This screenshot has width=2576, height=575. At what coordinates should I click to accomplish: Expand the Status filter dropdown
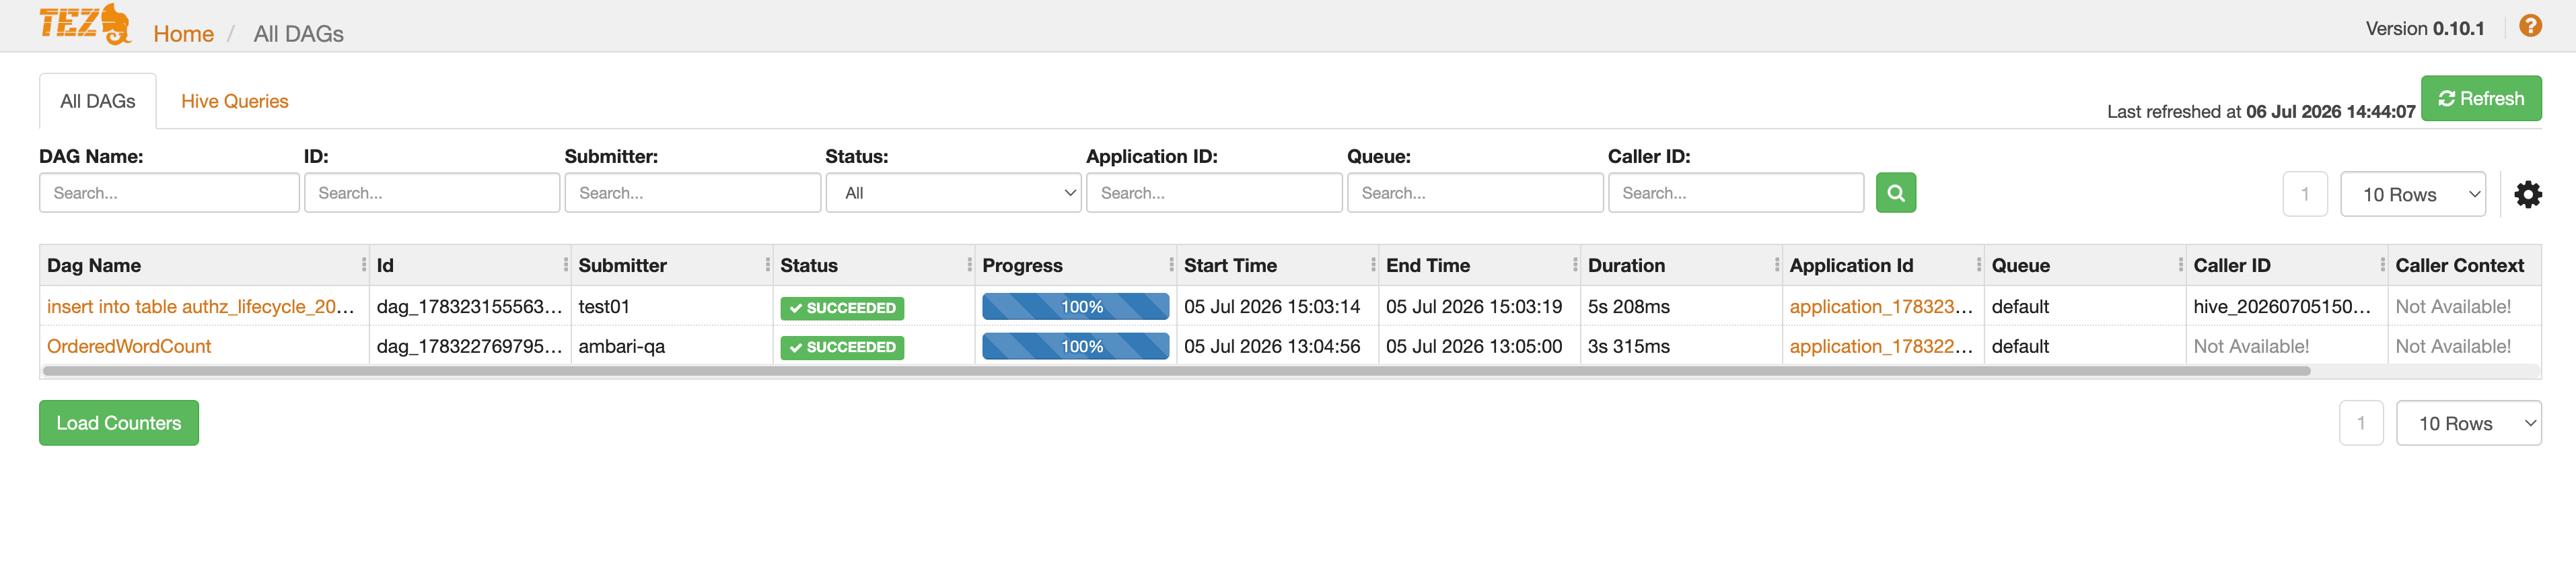click(x=953, y=193)
